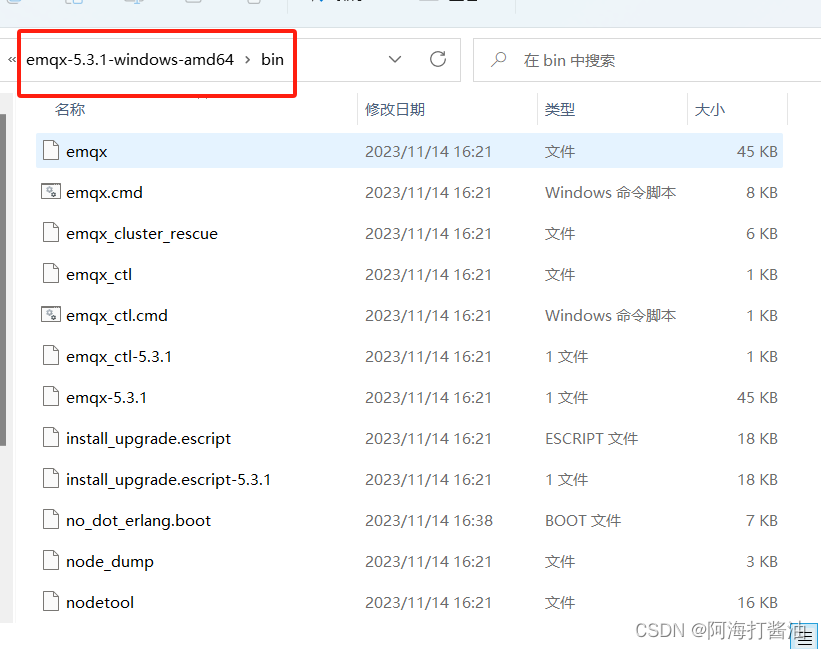Select the emqx_cluster_rescue file name
Viewport: 821px width, 649px height.
pyautogui.click(x=142, y=233)
